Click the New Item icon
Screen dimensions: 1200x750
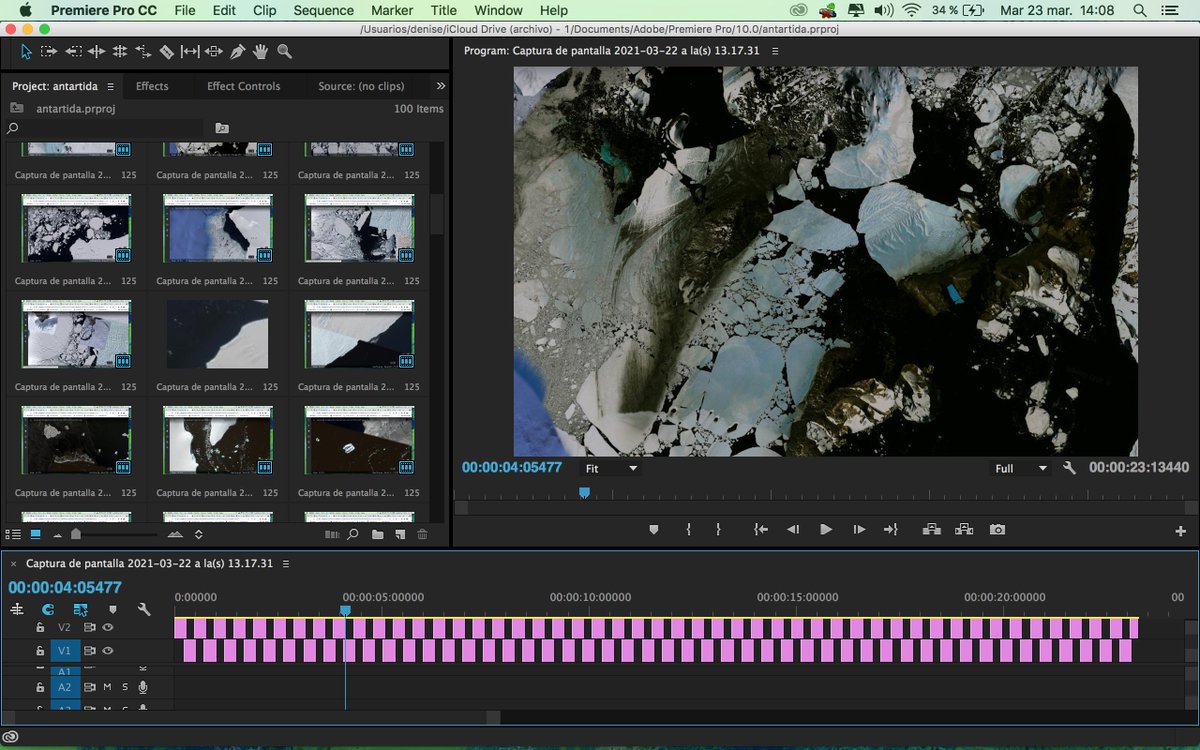399,535
